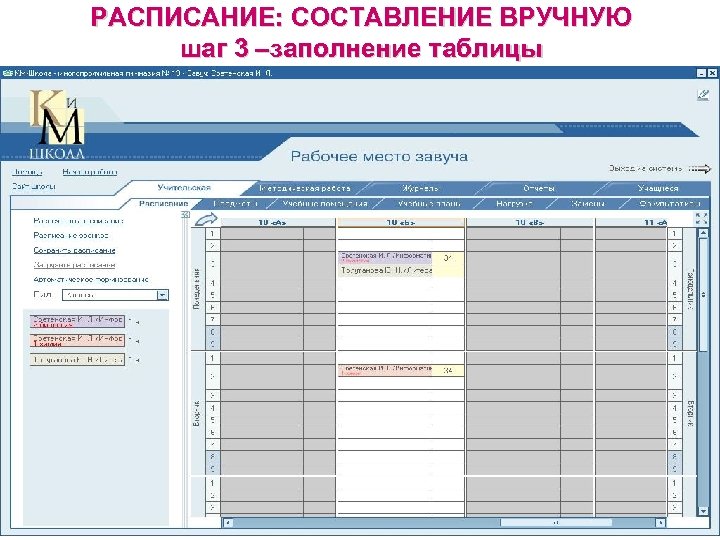Open the Журналы tab

click(x=421, y=188)
